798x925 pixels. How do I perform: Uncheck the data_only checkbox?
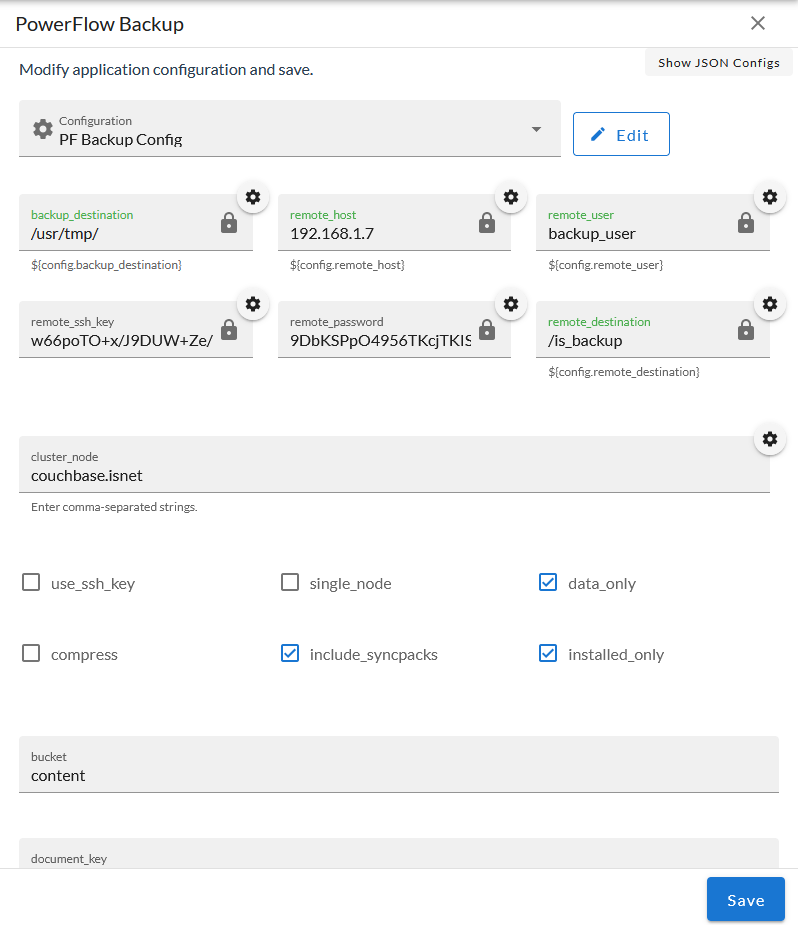548,583
